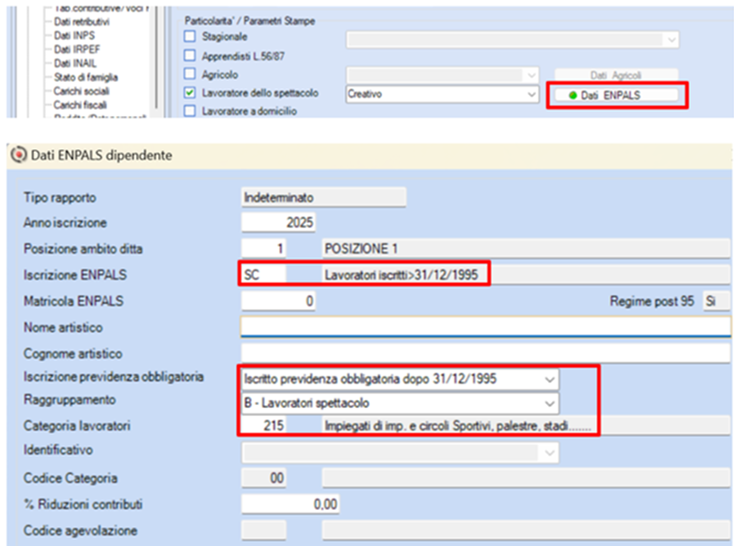Viewport: 734px width, 546px height.
Task: Open Dati IRPEF tree node
Action: click(77, 49)
